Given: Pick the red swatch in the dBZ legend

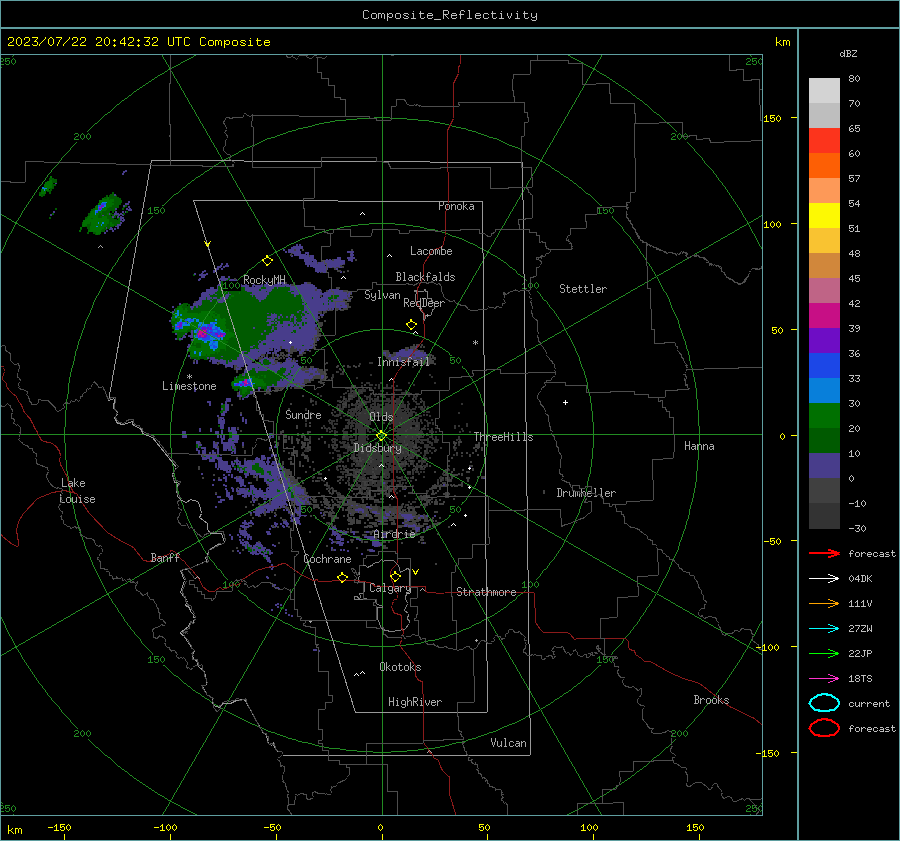Looking at the screenshot, I should (824, 141).
